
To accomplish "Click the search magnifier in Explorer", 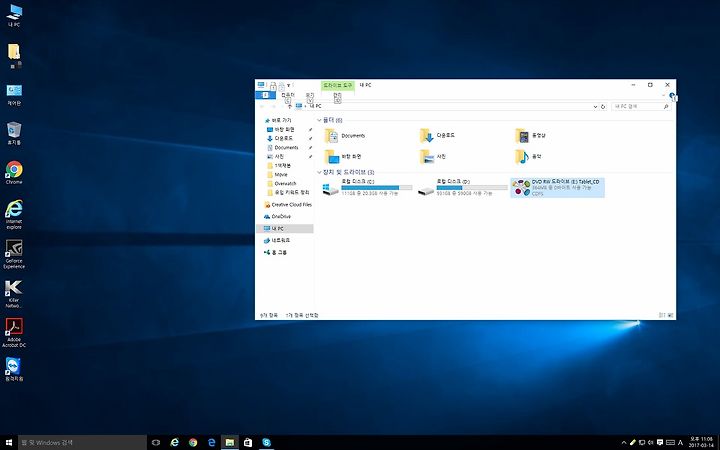I will point(666,107).
